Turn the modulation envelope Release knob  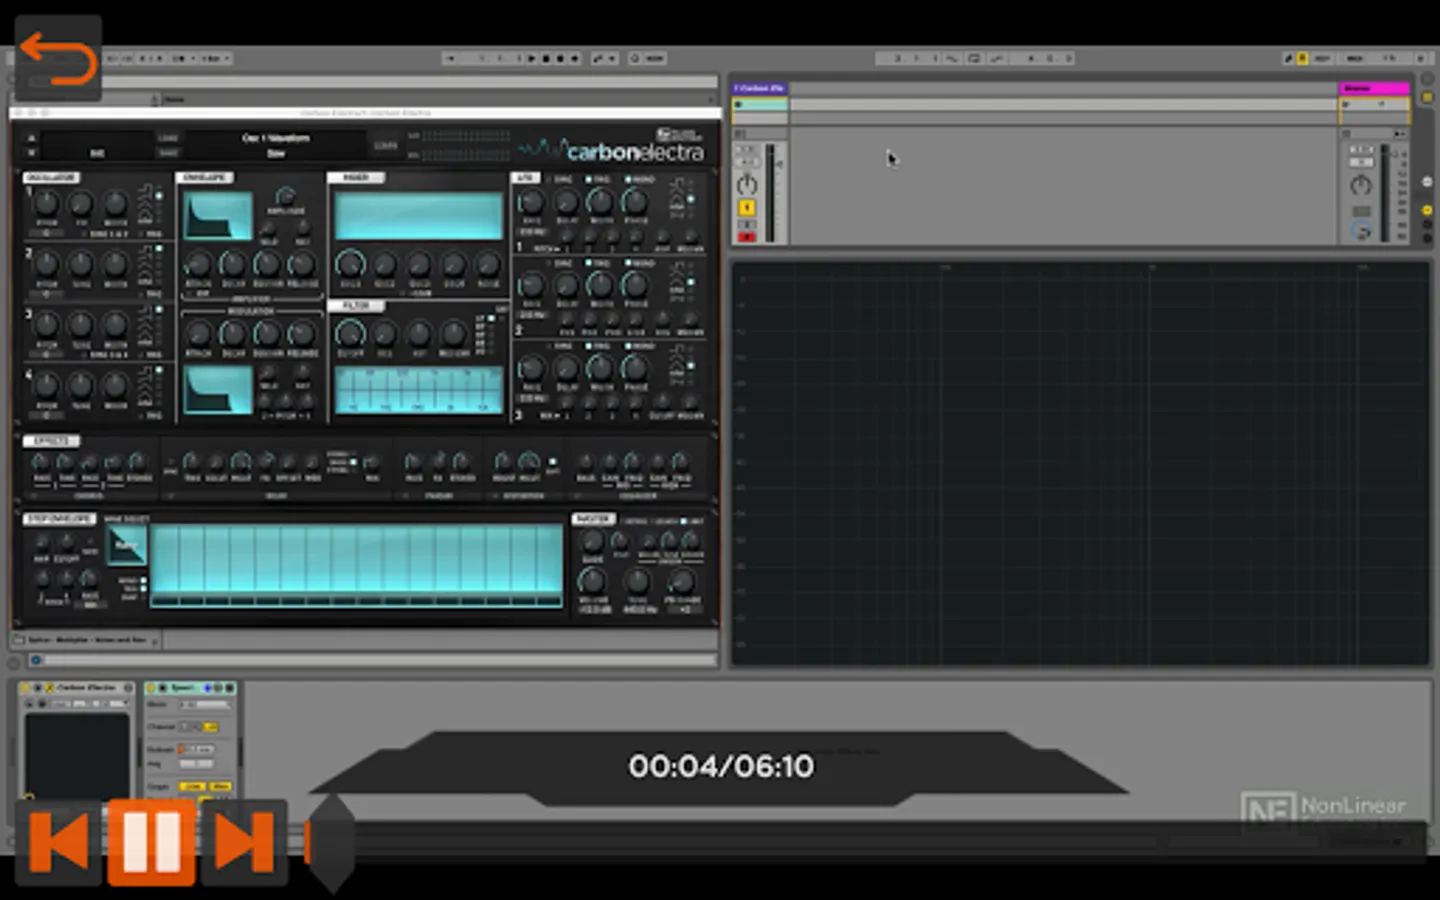point(301,334)
